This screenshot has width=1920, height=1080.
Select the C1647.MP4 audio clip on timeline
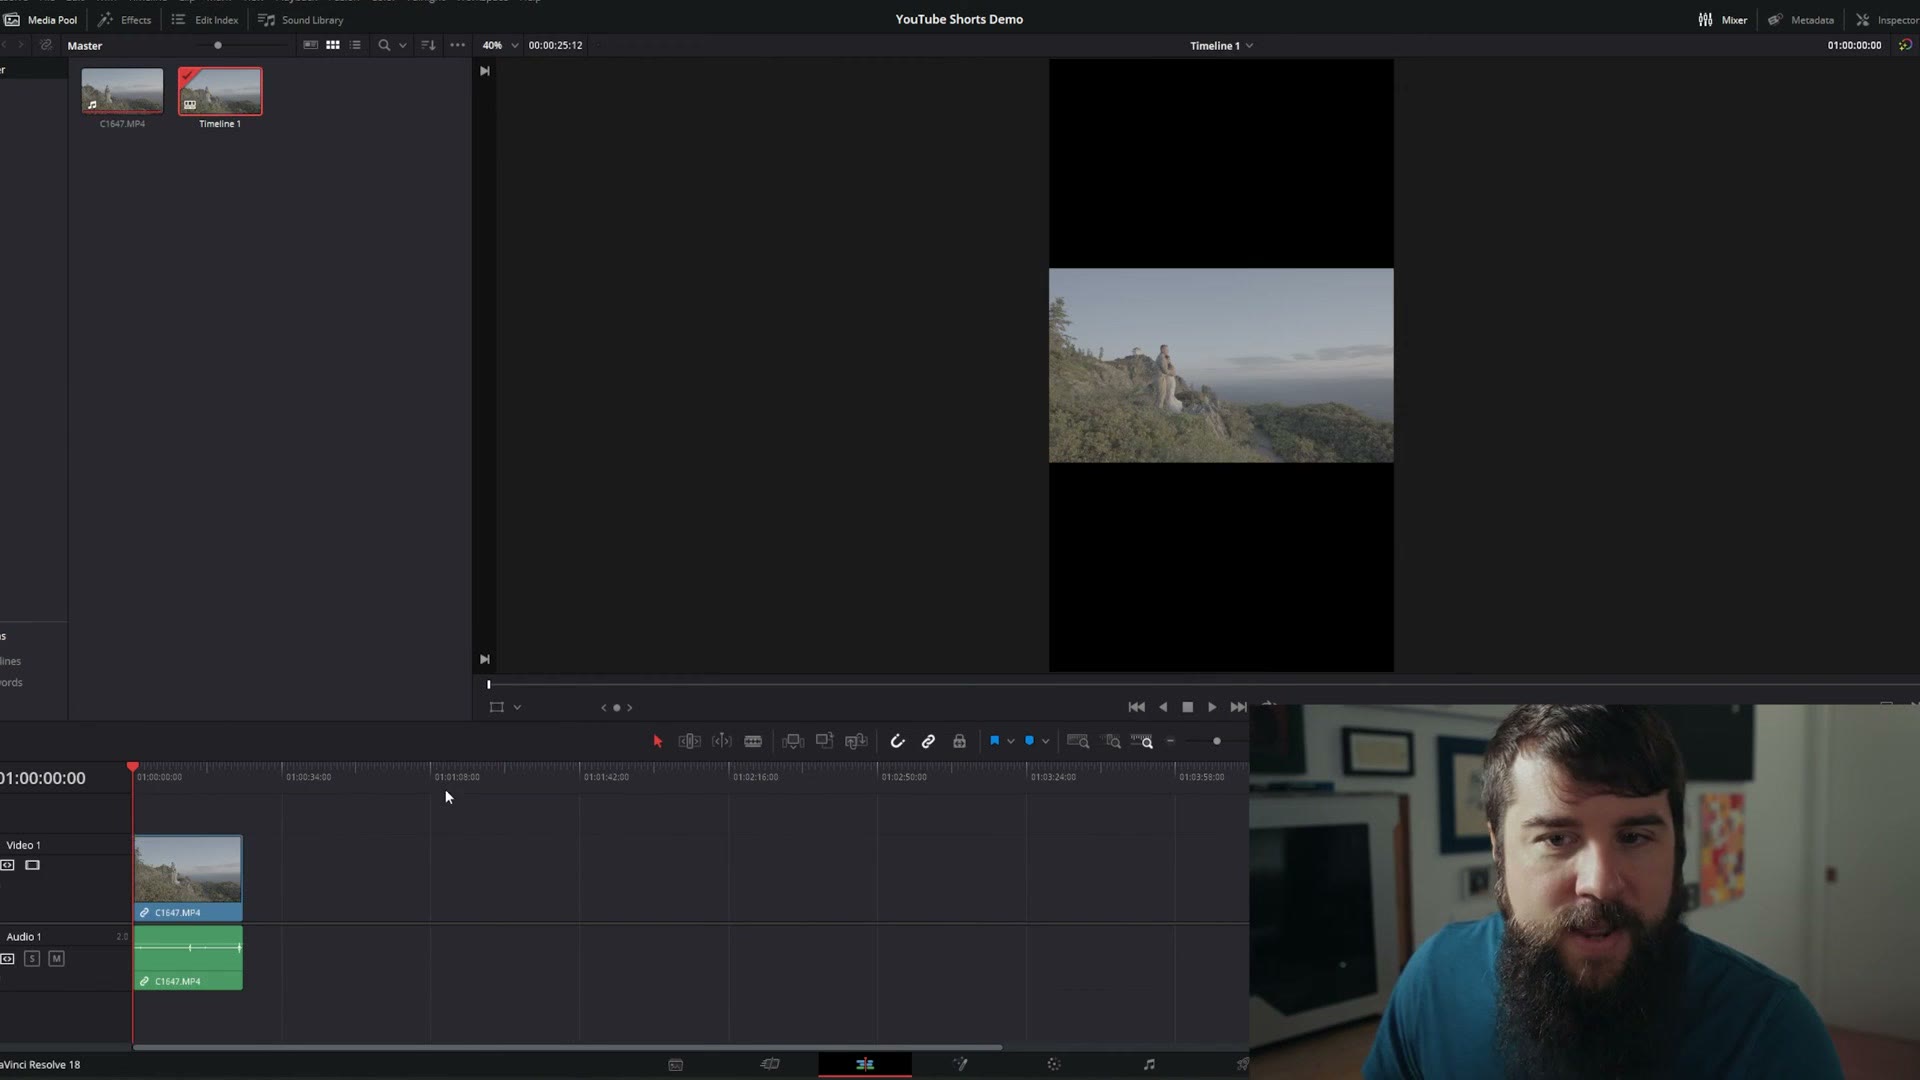tap(188, 958)
